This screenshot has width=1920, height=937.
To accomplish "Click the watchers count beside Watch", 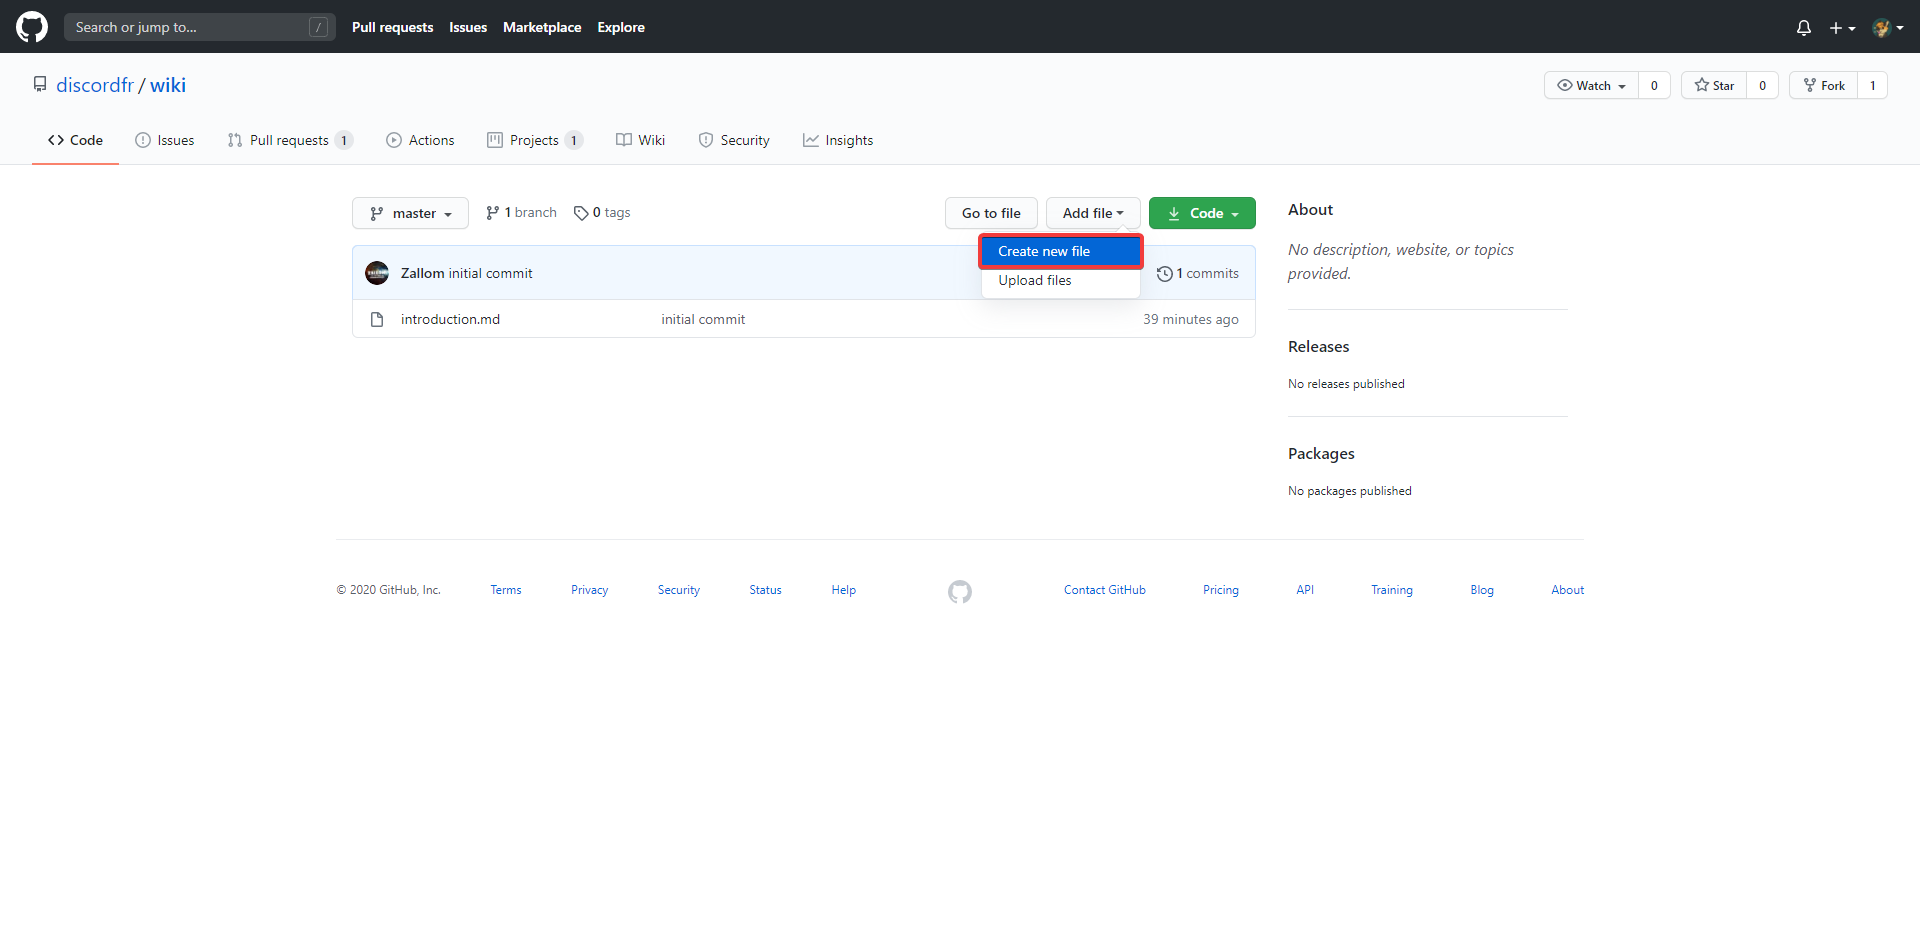I will pos(1654,85).
